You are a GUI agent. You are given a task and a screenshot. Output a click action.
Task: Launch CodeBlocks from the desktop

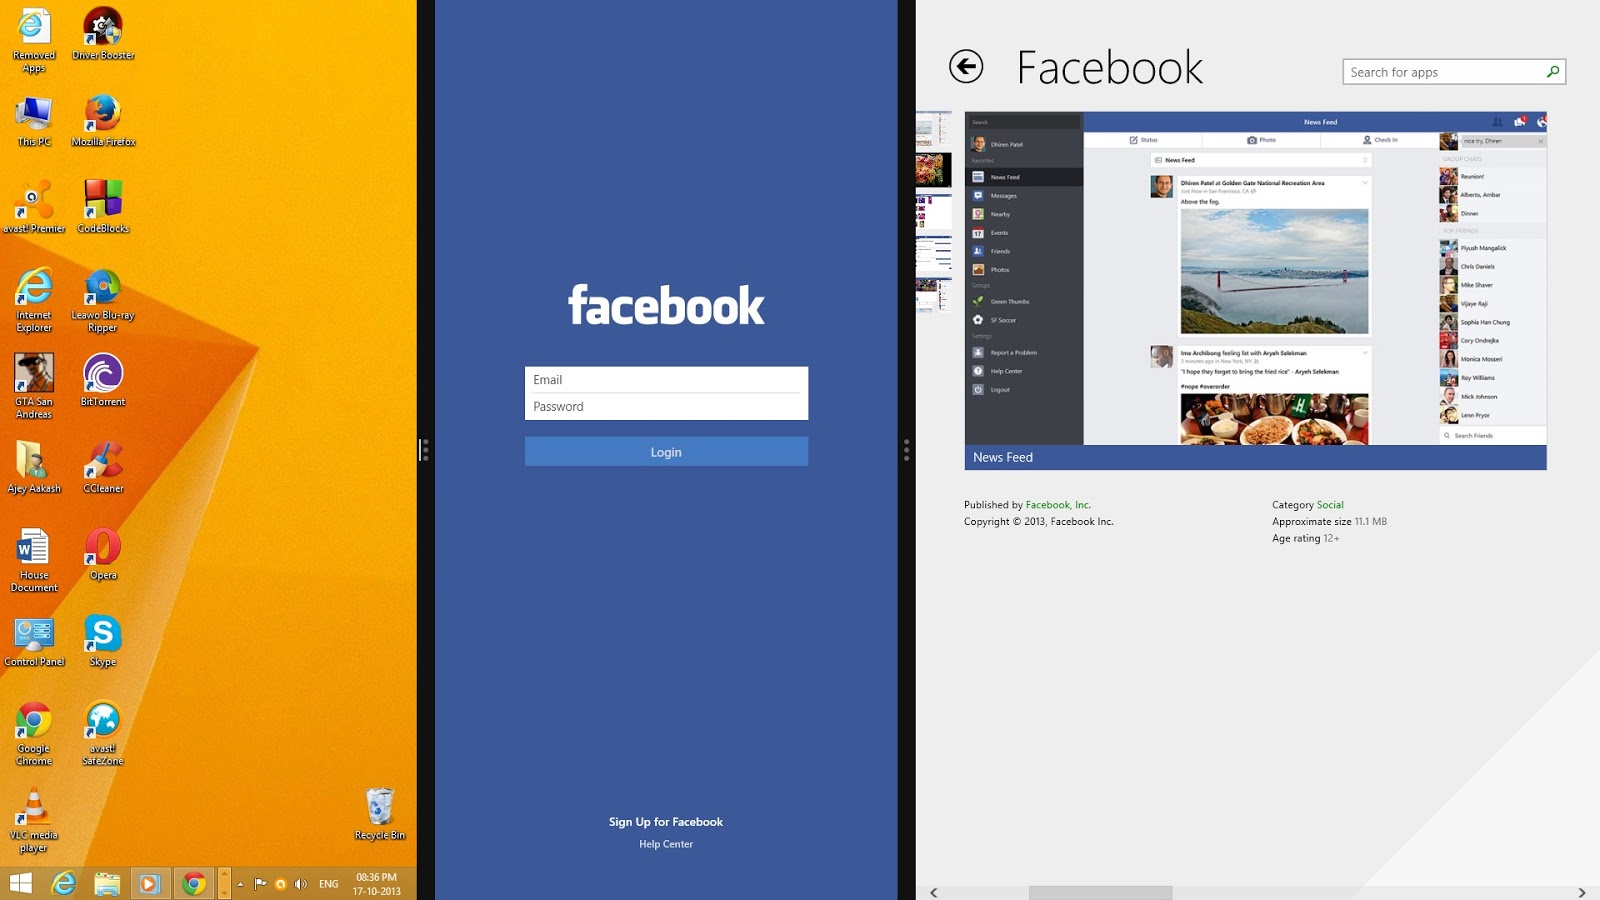[103, 208]
